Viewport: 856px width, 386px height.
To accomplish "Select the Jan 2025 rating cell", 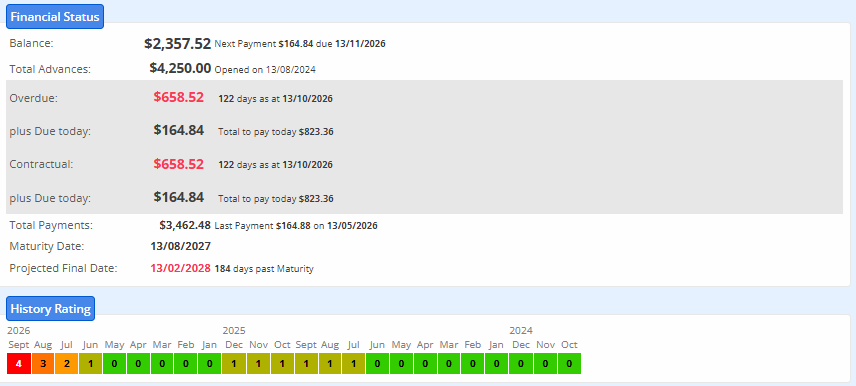I will (x=497, y=364).
